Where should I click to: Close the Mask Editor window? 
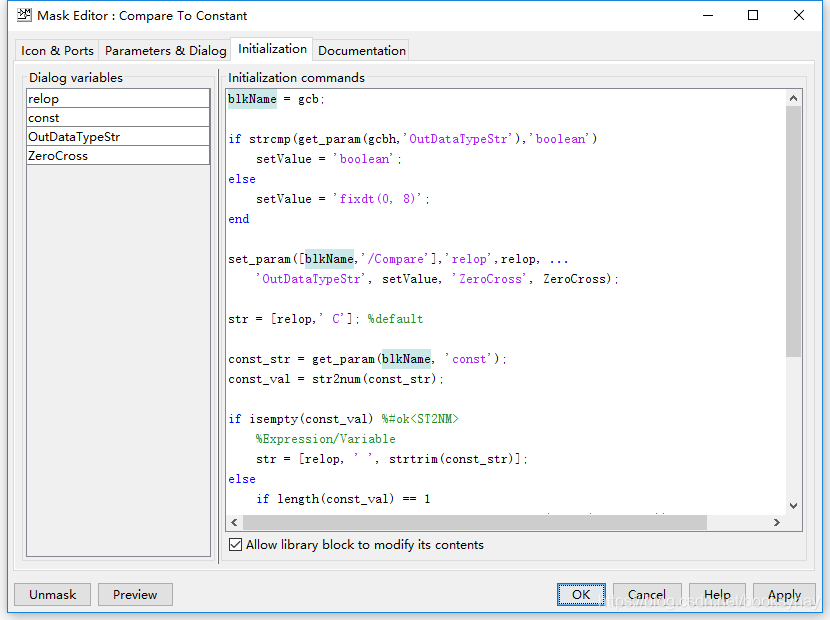(x=799, y=15)
